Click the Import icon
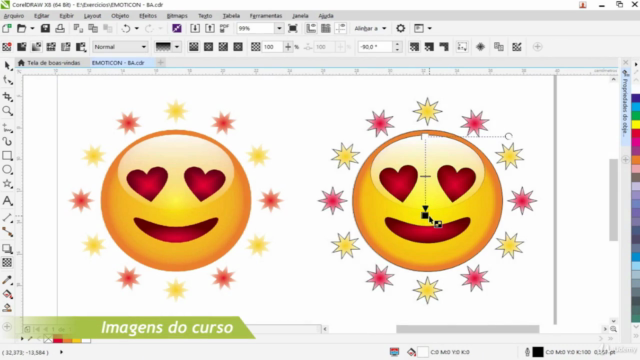This screenshot has width=640, height=360. click(195, 28)
